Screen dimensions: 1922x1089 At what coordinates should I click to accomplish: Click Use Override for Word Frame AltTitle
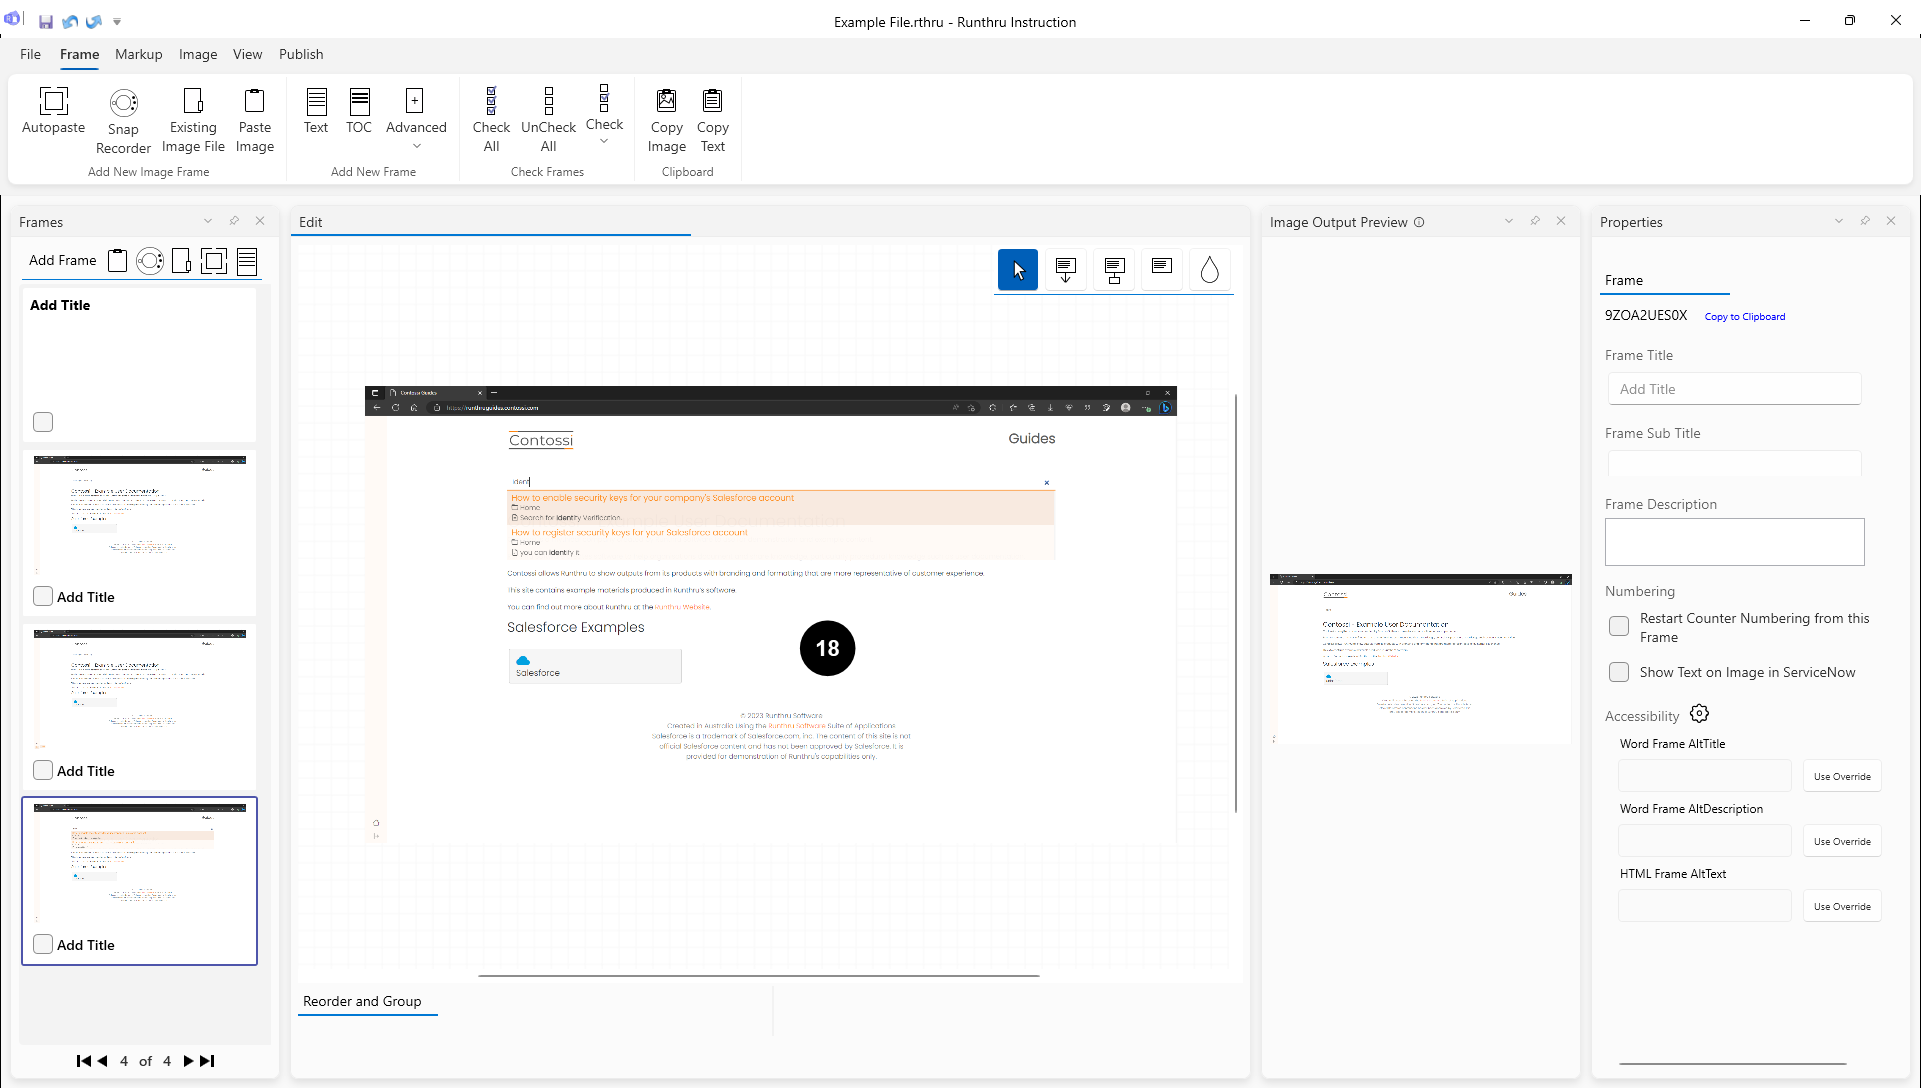click(1841, 777)
